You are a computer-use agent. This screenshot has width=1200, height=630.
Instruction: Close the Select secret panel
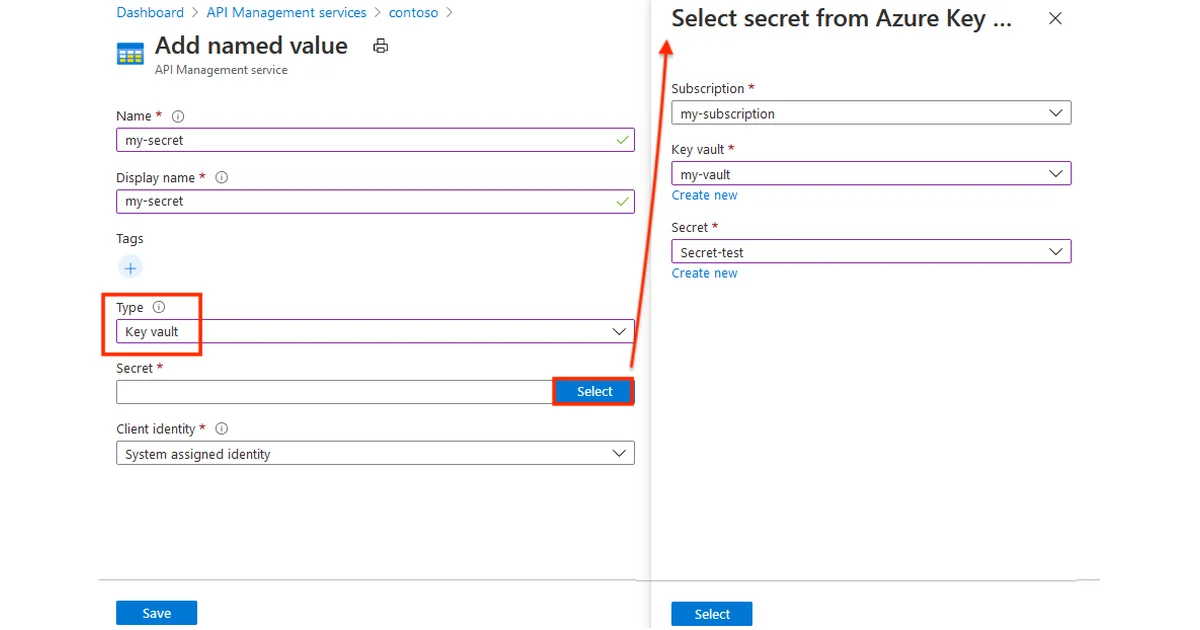(1055, 18)
